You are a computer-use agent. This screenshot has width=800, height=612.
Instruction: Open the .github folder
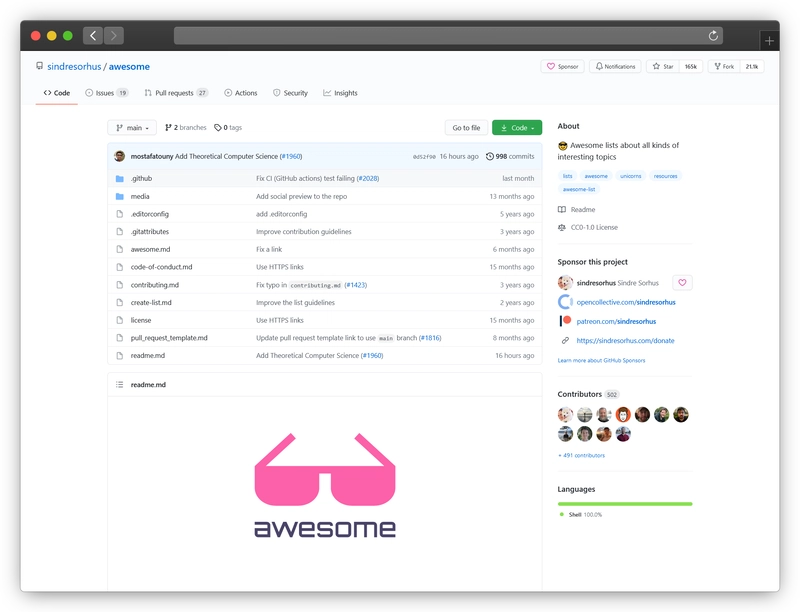tap(141, 178)
